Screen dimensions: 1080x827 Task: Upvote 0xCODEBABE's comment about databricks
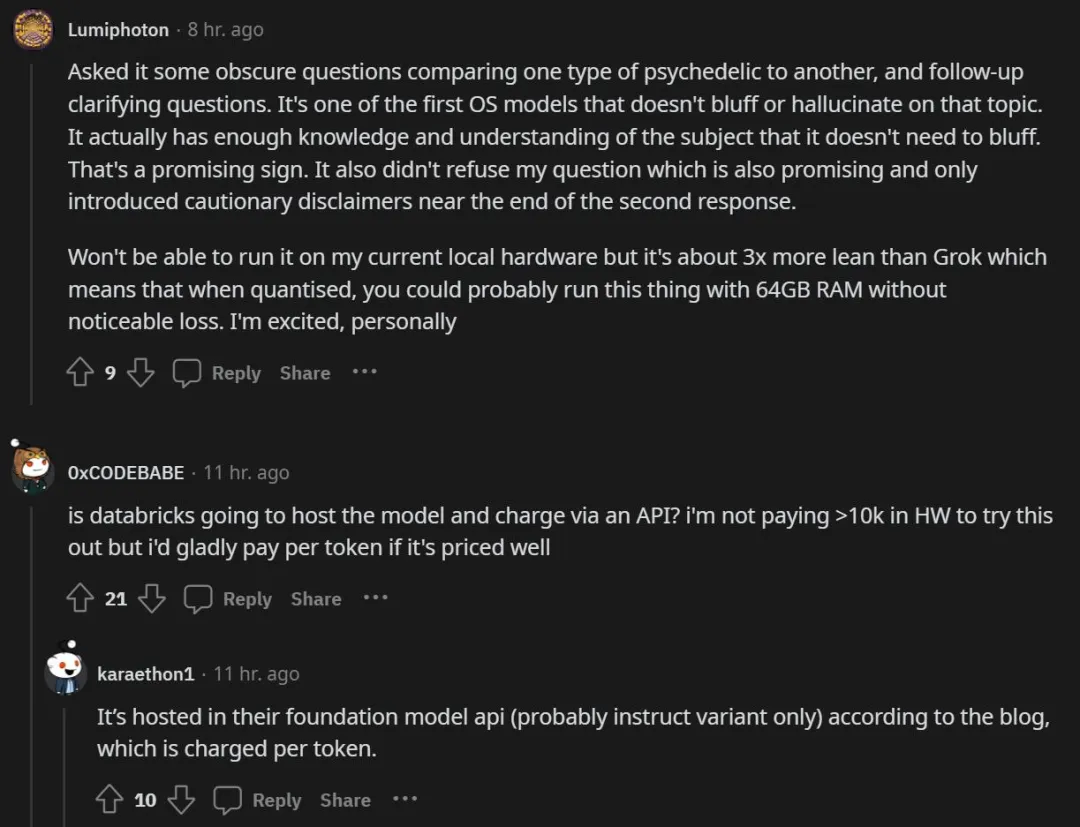(80, 598)
